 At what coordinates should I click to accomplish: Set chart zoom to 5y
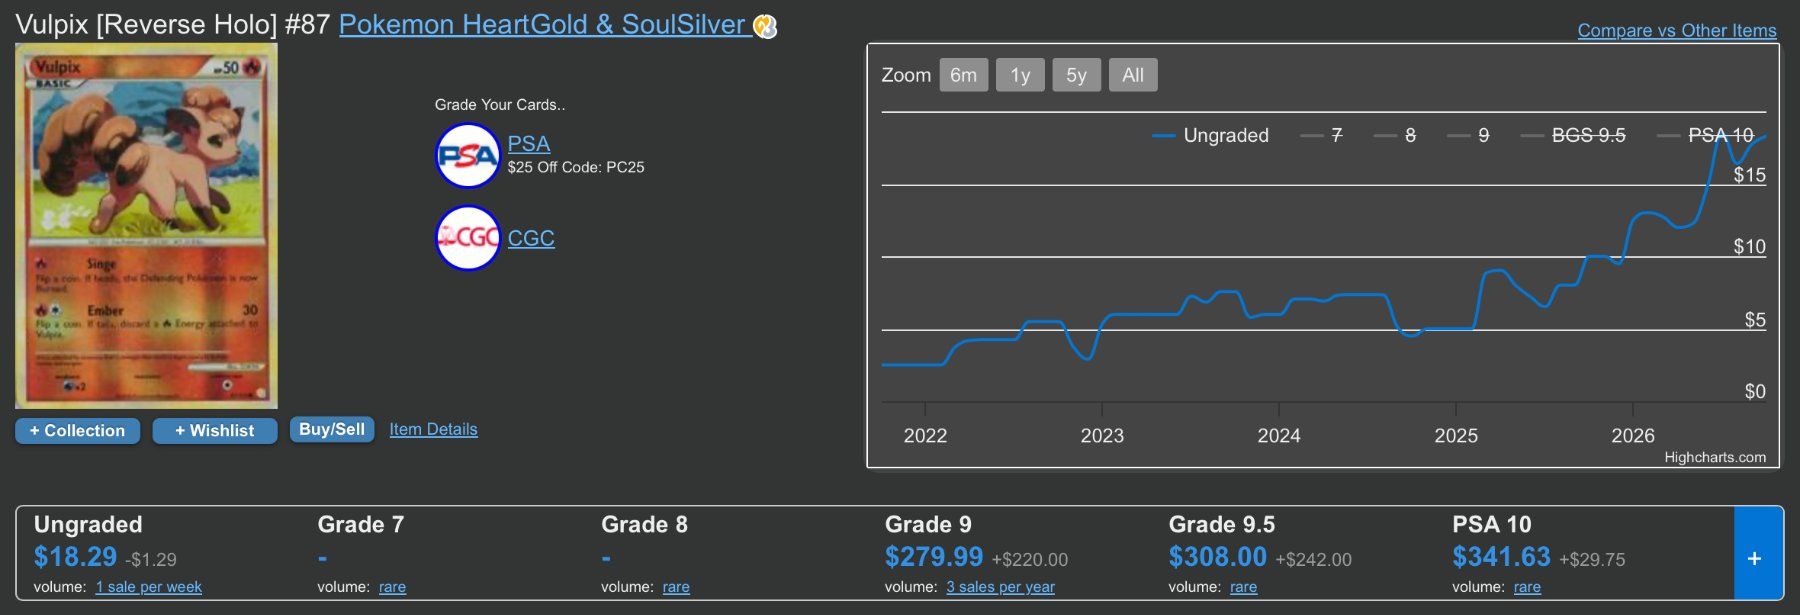click(1076, 75)
